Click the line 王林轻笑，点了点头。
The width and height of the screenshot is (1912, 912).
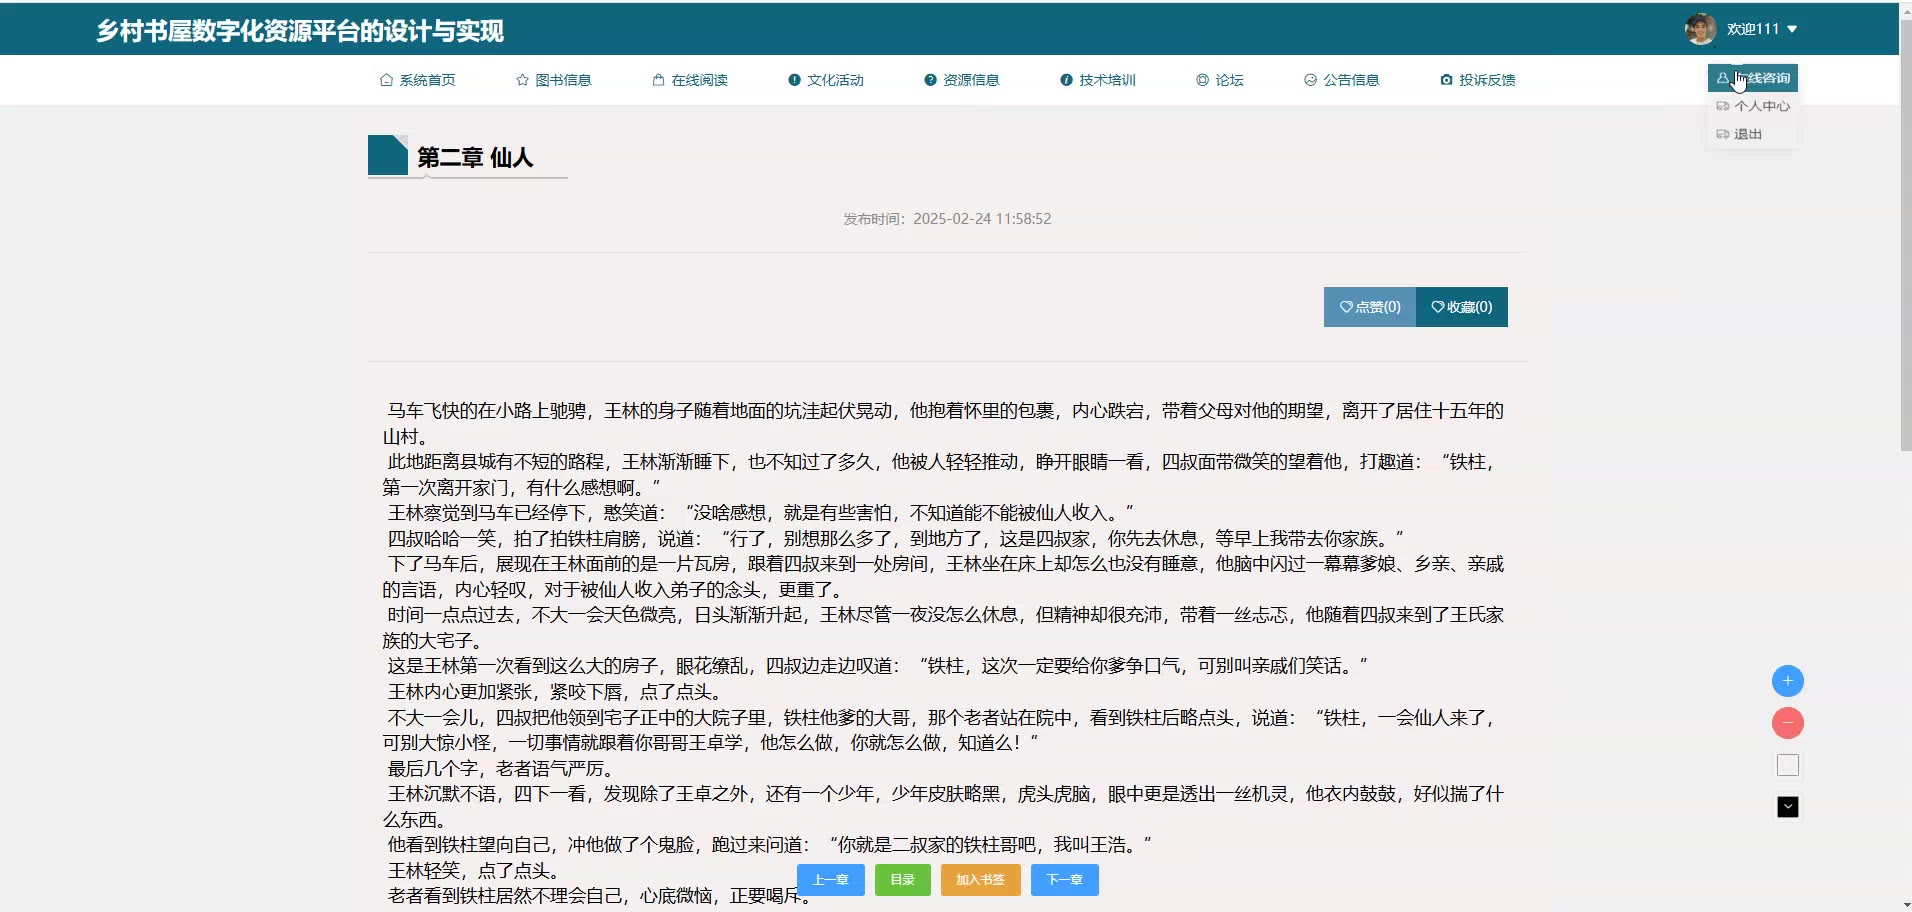[473, 871]
